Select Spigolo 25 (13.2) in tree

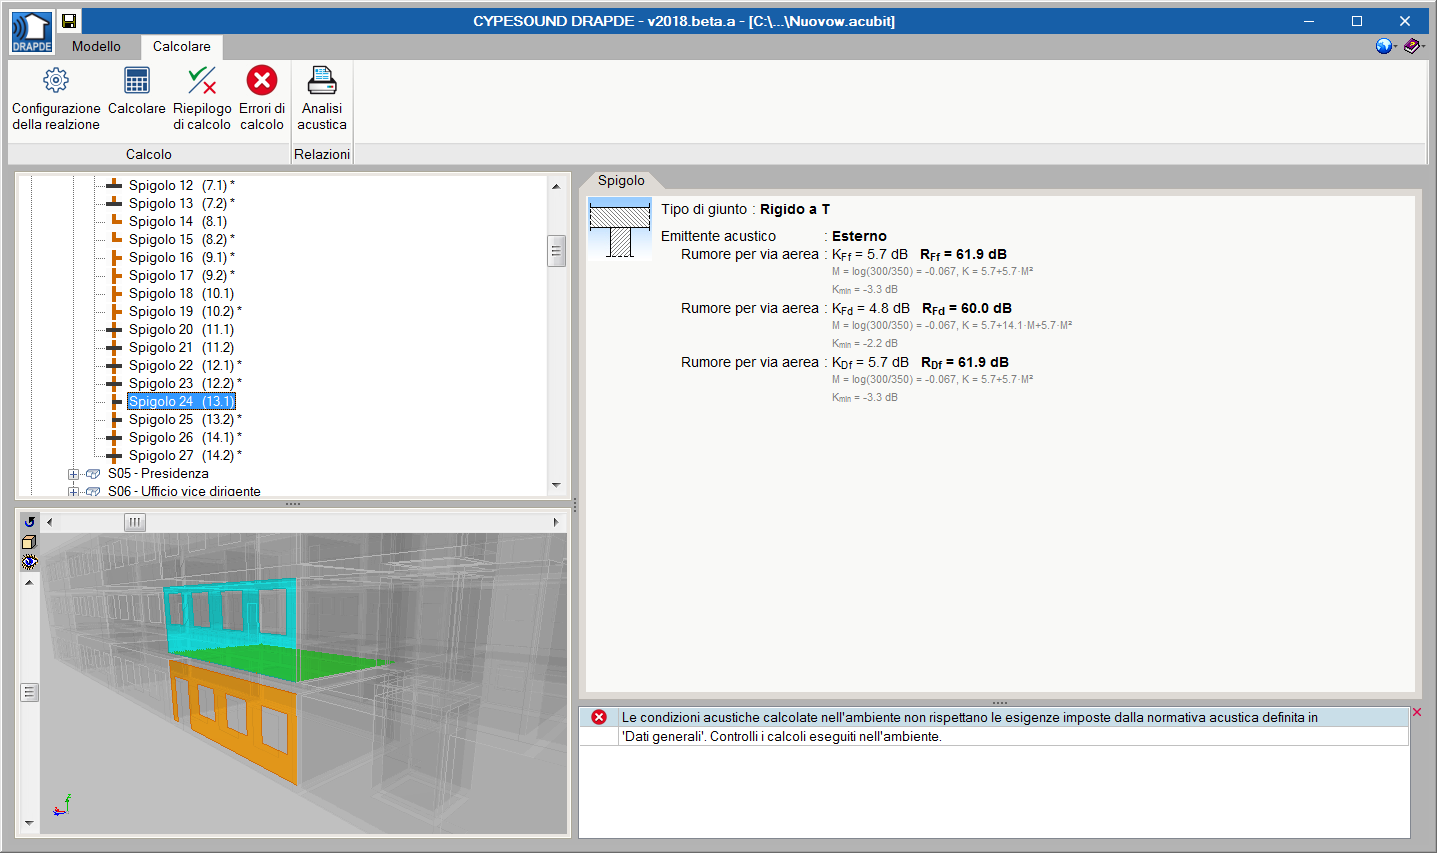tap(185, 419)
